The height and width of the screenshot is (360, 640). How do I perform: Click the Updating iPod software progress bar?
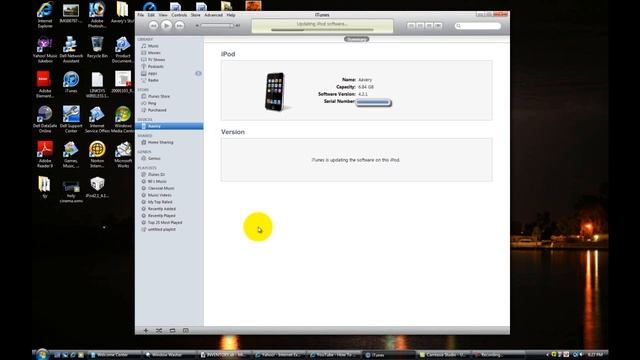322,30
